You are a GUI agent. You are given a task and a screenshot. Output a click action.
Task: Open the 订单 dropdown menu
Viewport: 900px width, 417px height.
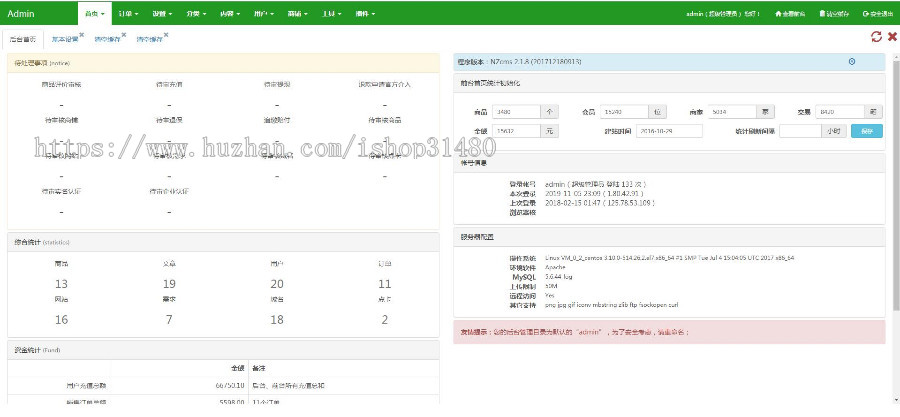pos(129,13)
